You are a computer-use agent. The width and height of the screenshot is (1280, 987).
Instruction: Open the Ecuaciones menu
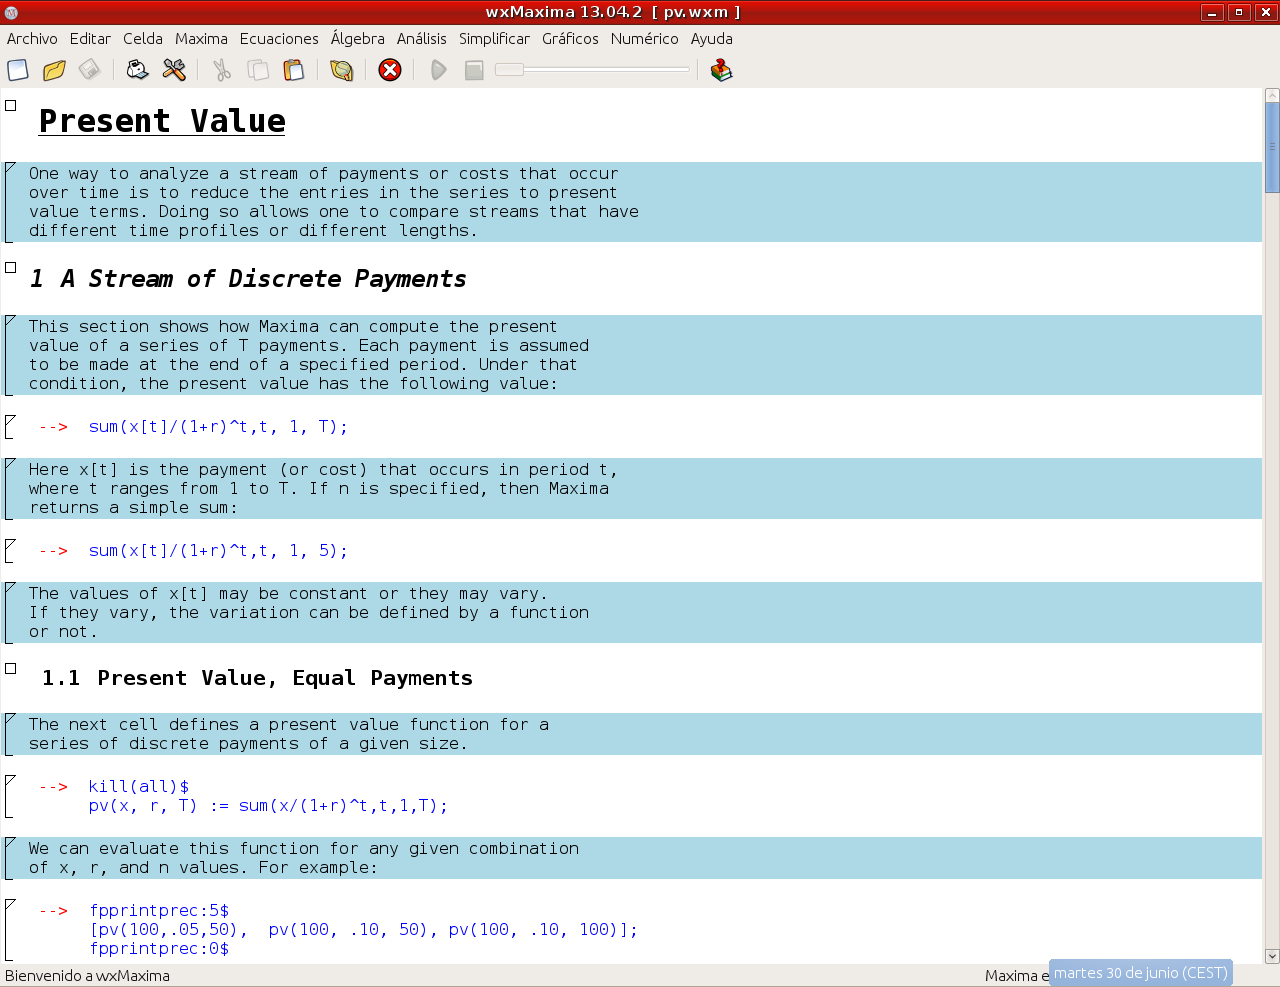point(279,39)
